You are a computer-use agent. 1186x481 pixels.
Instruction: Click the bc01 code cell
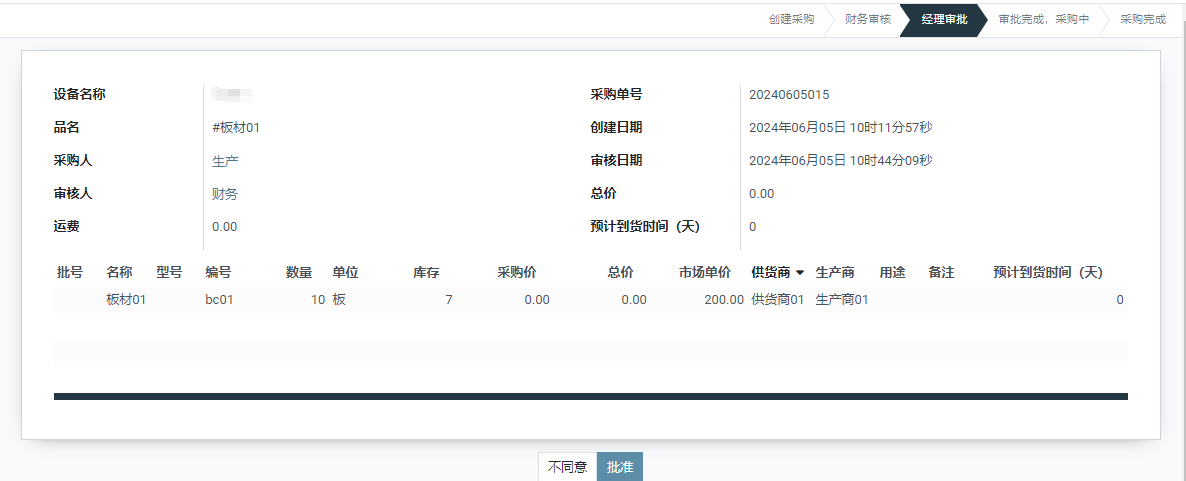[219, 299]
